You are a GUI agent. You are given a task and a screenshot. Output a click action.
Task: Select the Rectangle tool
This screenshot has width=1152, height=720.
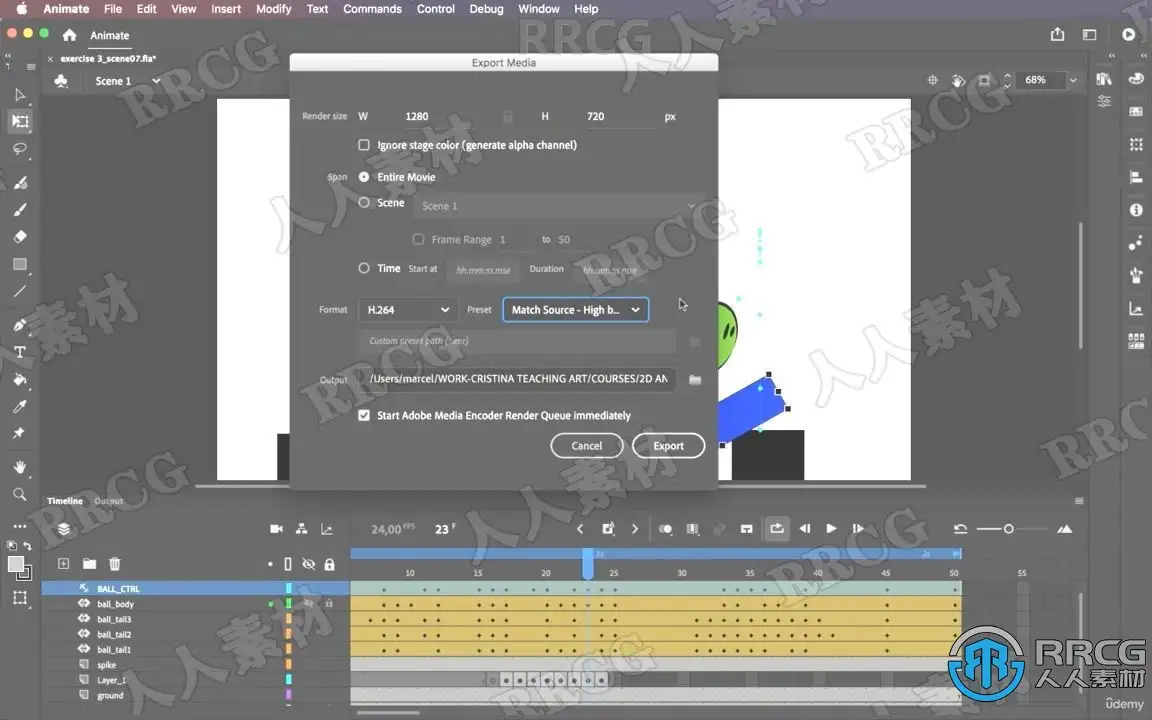point(20,264)
